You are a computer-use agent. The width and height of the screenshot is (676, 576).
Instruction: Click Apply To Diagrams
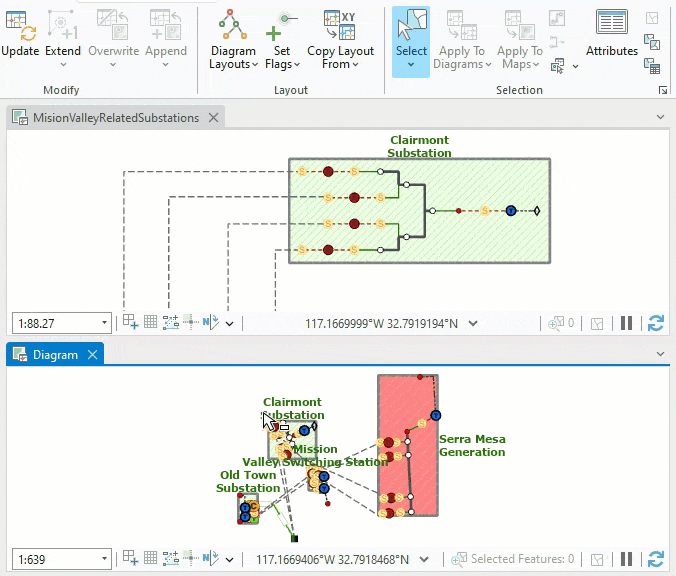tap(462, 39)
